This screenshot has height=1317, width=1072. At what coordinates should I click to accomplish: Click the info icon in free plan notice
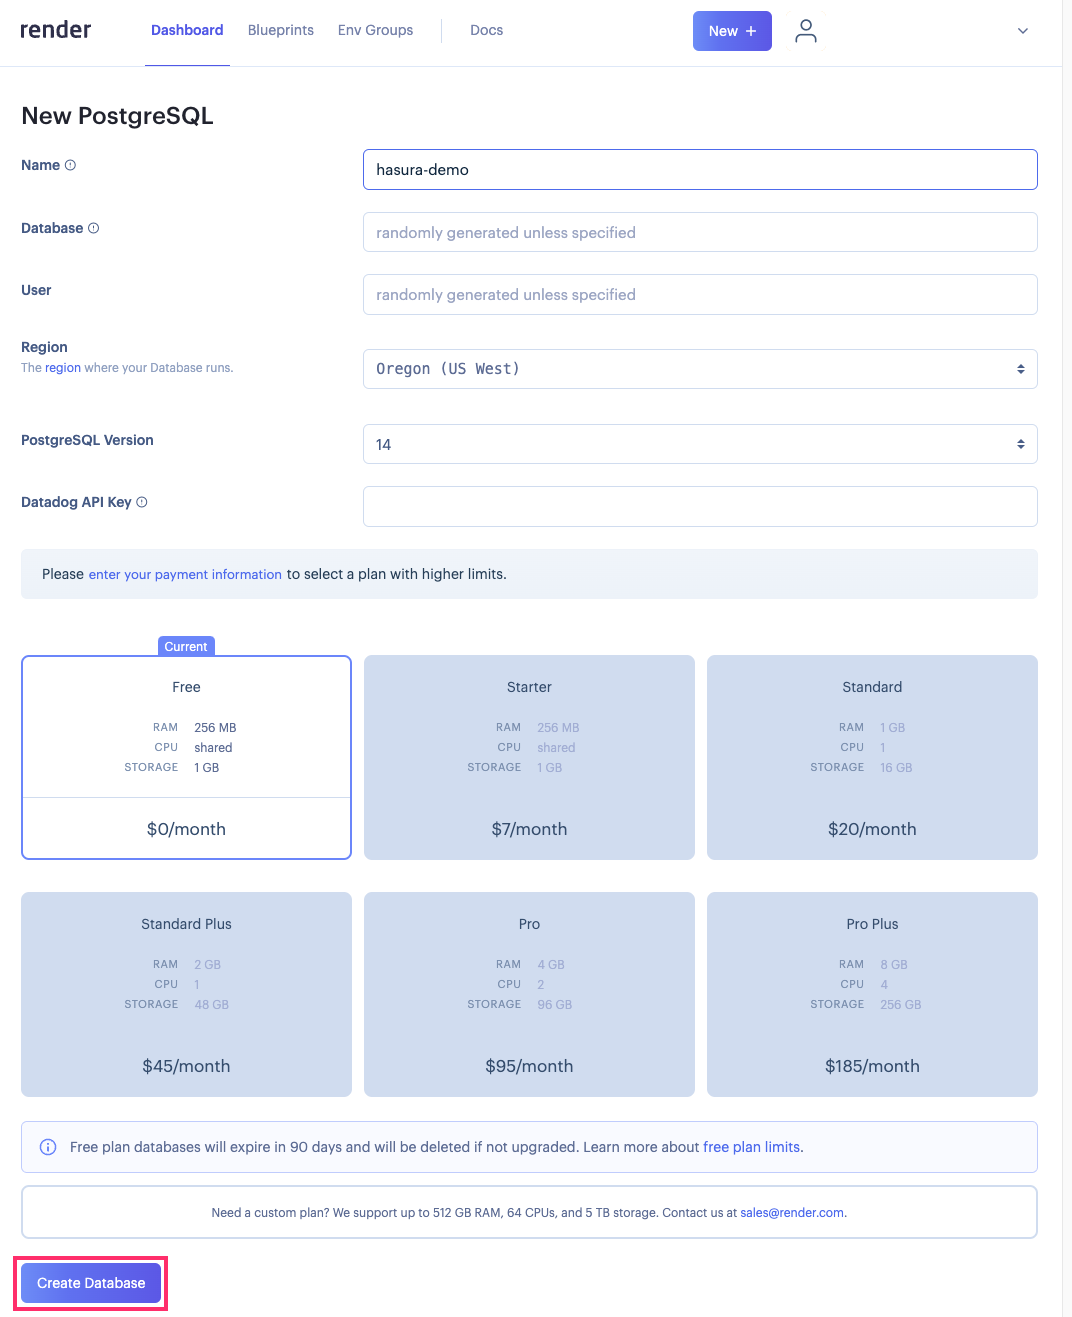pos(48,1146)
